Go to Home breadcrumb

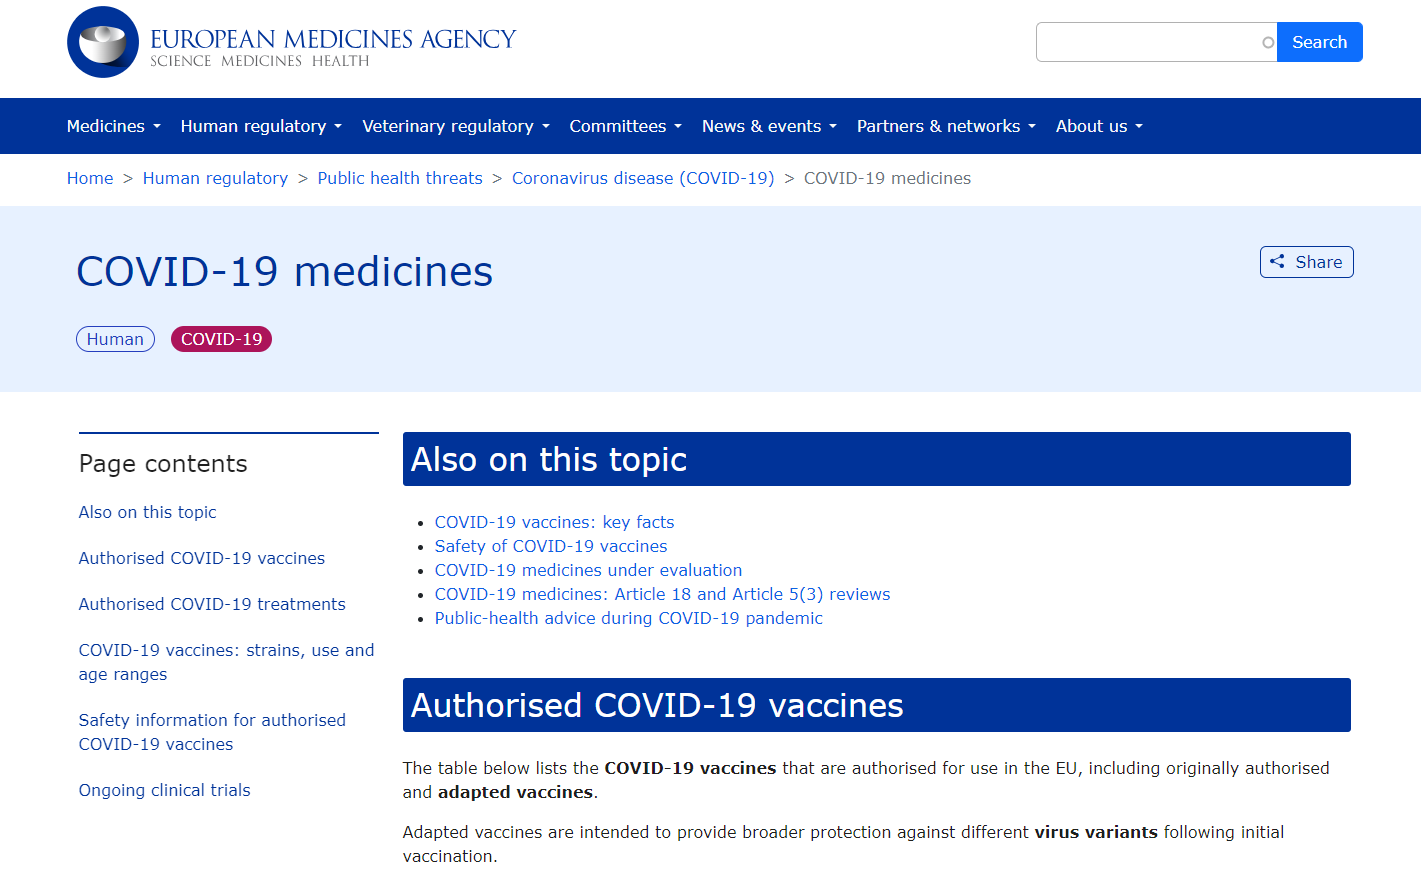(90, 178)
